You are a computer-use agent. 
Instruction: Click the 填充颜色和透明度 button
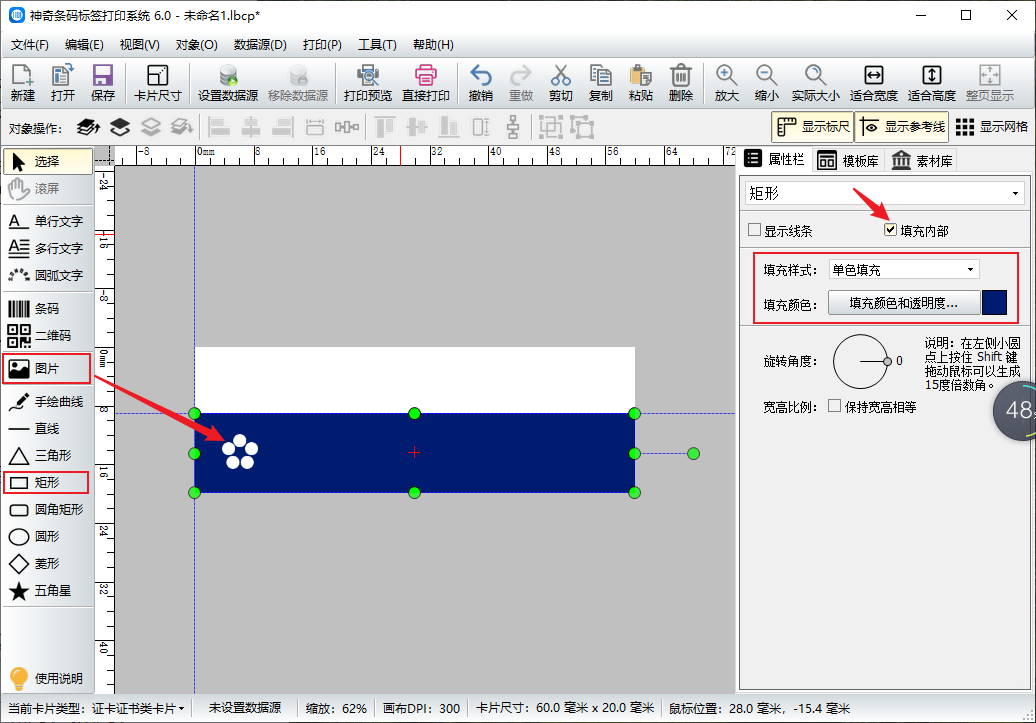coord(903,303)
